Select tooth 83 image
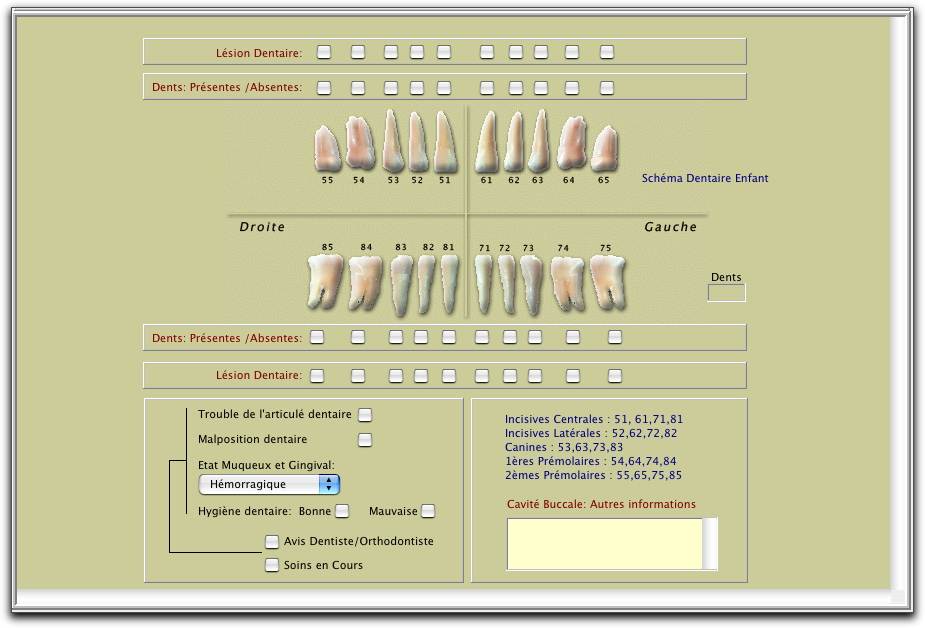 [401, 285]
